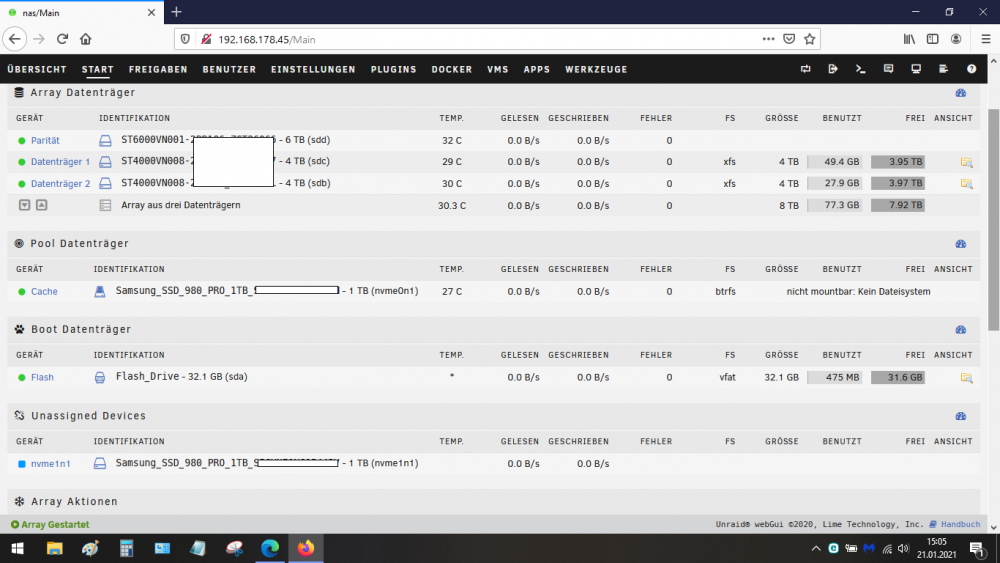Click the first icon right of WERKZEUGE
Screen dimensions: 1000x563
pyautogui.click(x=805, y=69)
